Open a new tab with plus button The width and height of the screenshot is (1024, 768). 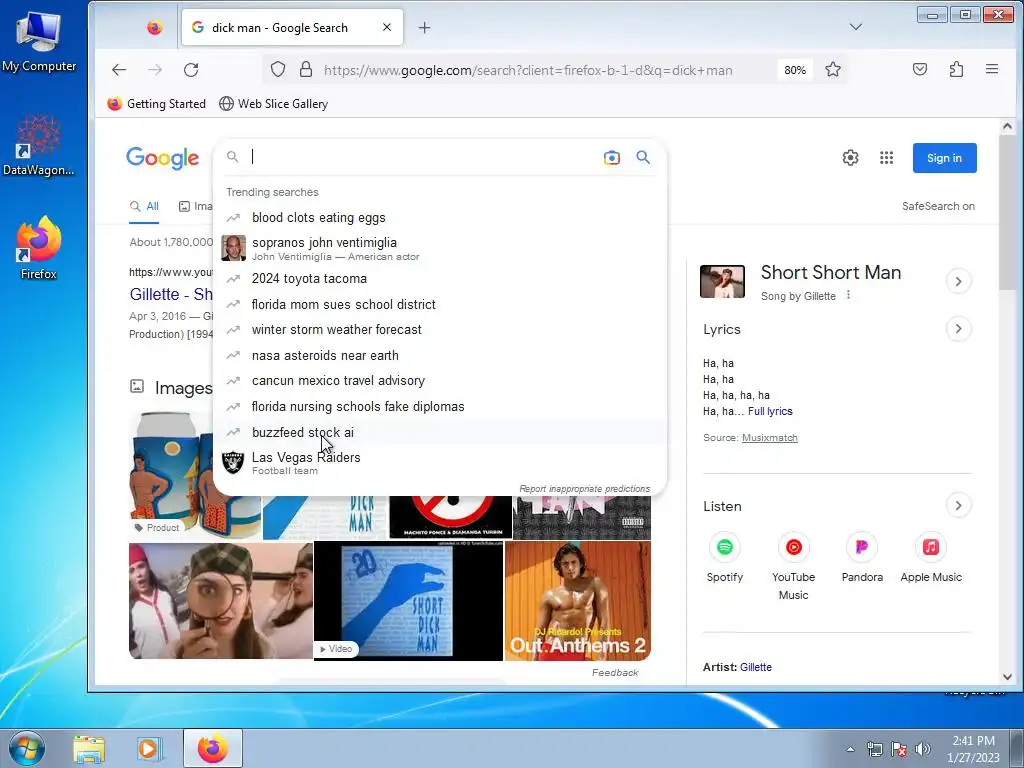[x=424, y=27]
